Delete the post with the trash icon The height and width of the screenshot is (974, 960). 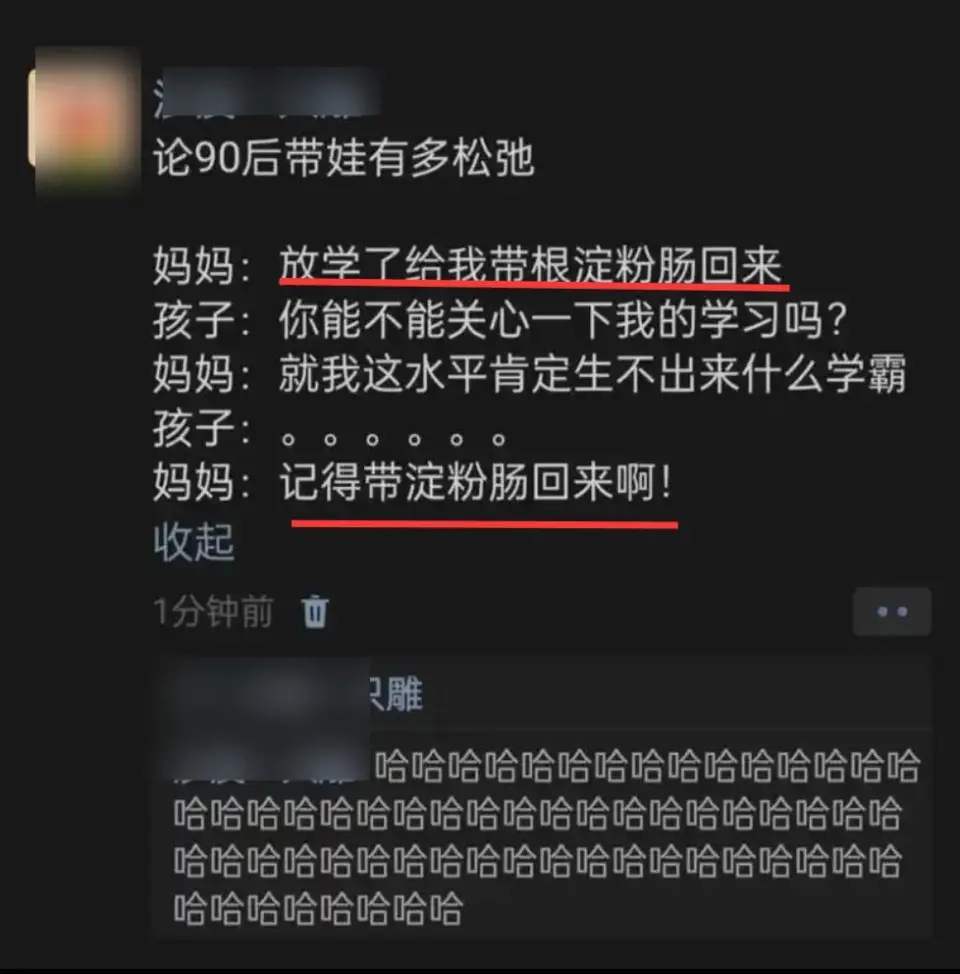(314, 612)
